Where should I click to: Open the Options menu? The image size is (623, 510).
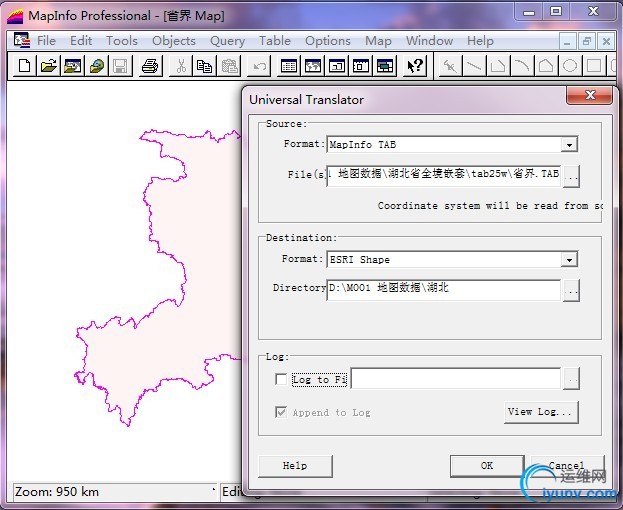tap(328, 41)
